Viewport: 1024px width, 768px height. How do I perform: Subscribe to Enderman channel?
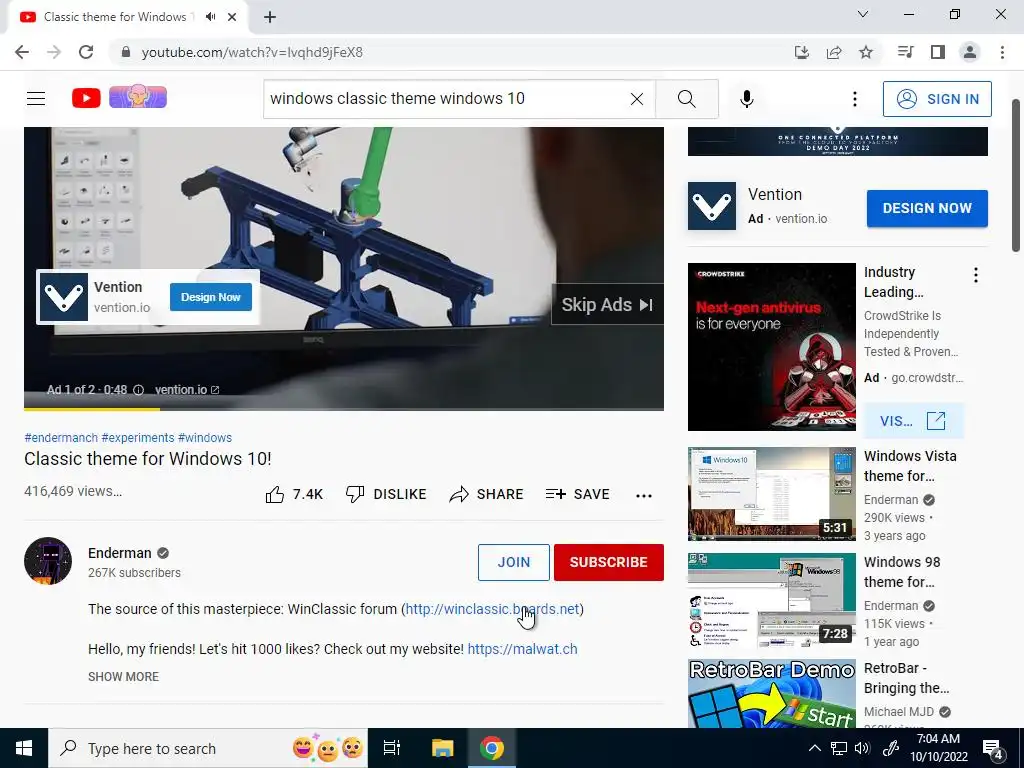click(x=609, y=562)
